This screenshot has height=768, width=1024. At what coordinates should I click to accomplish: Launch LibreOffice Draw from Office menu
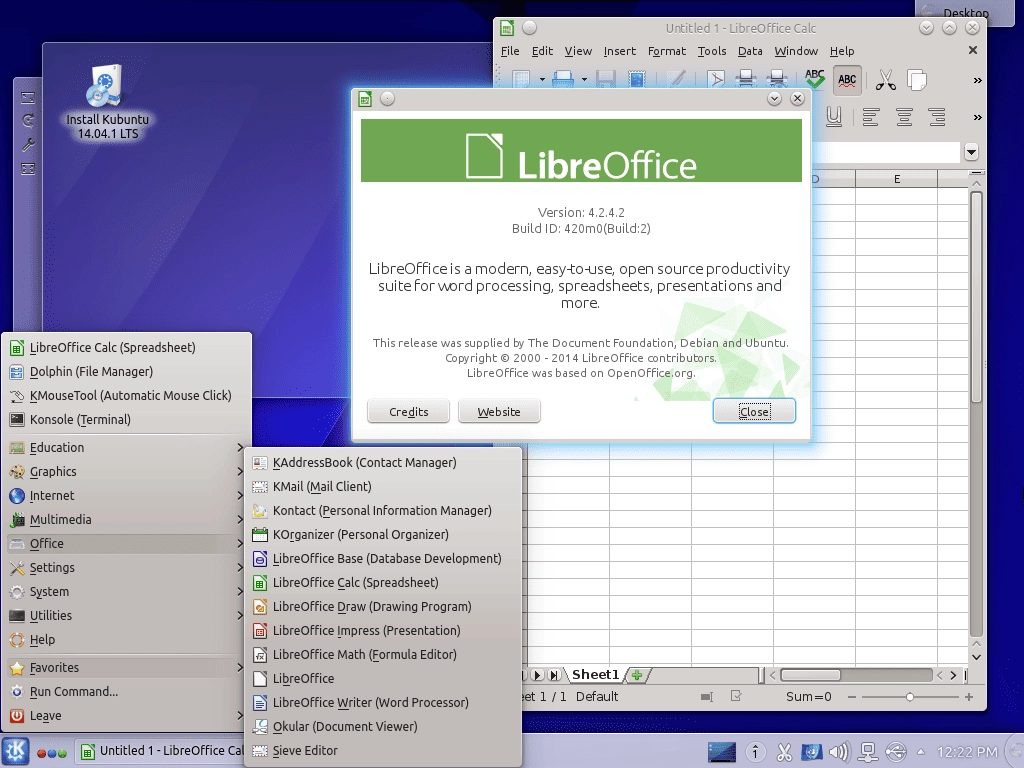pyautogui.click(x=384, y=606)
